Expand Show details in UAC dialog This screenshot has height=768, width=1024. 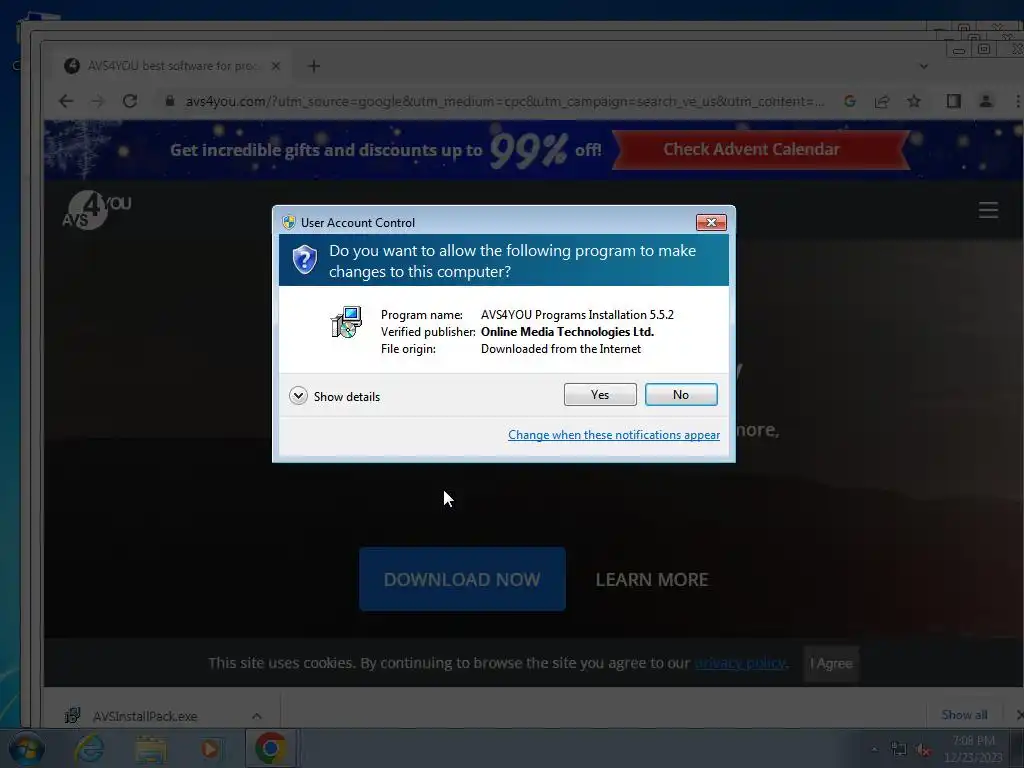[x=334, y=396]
